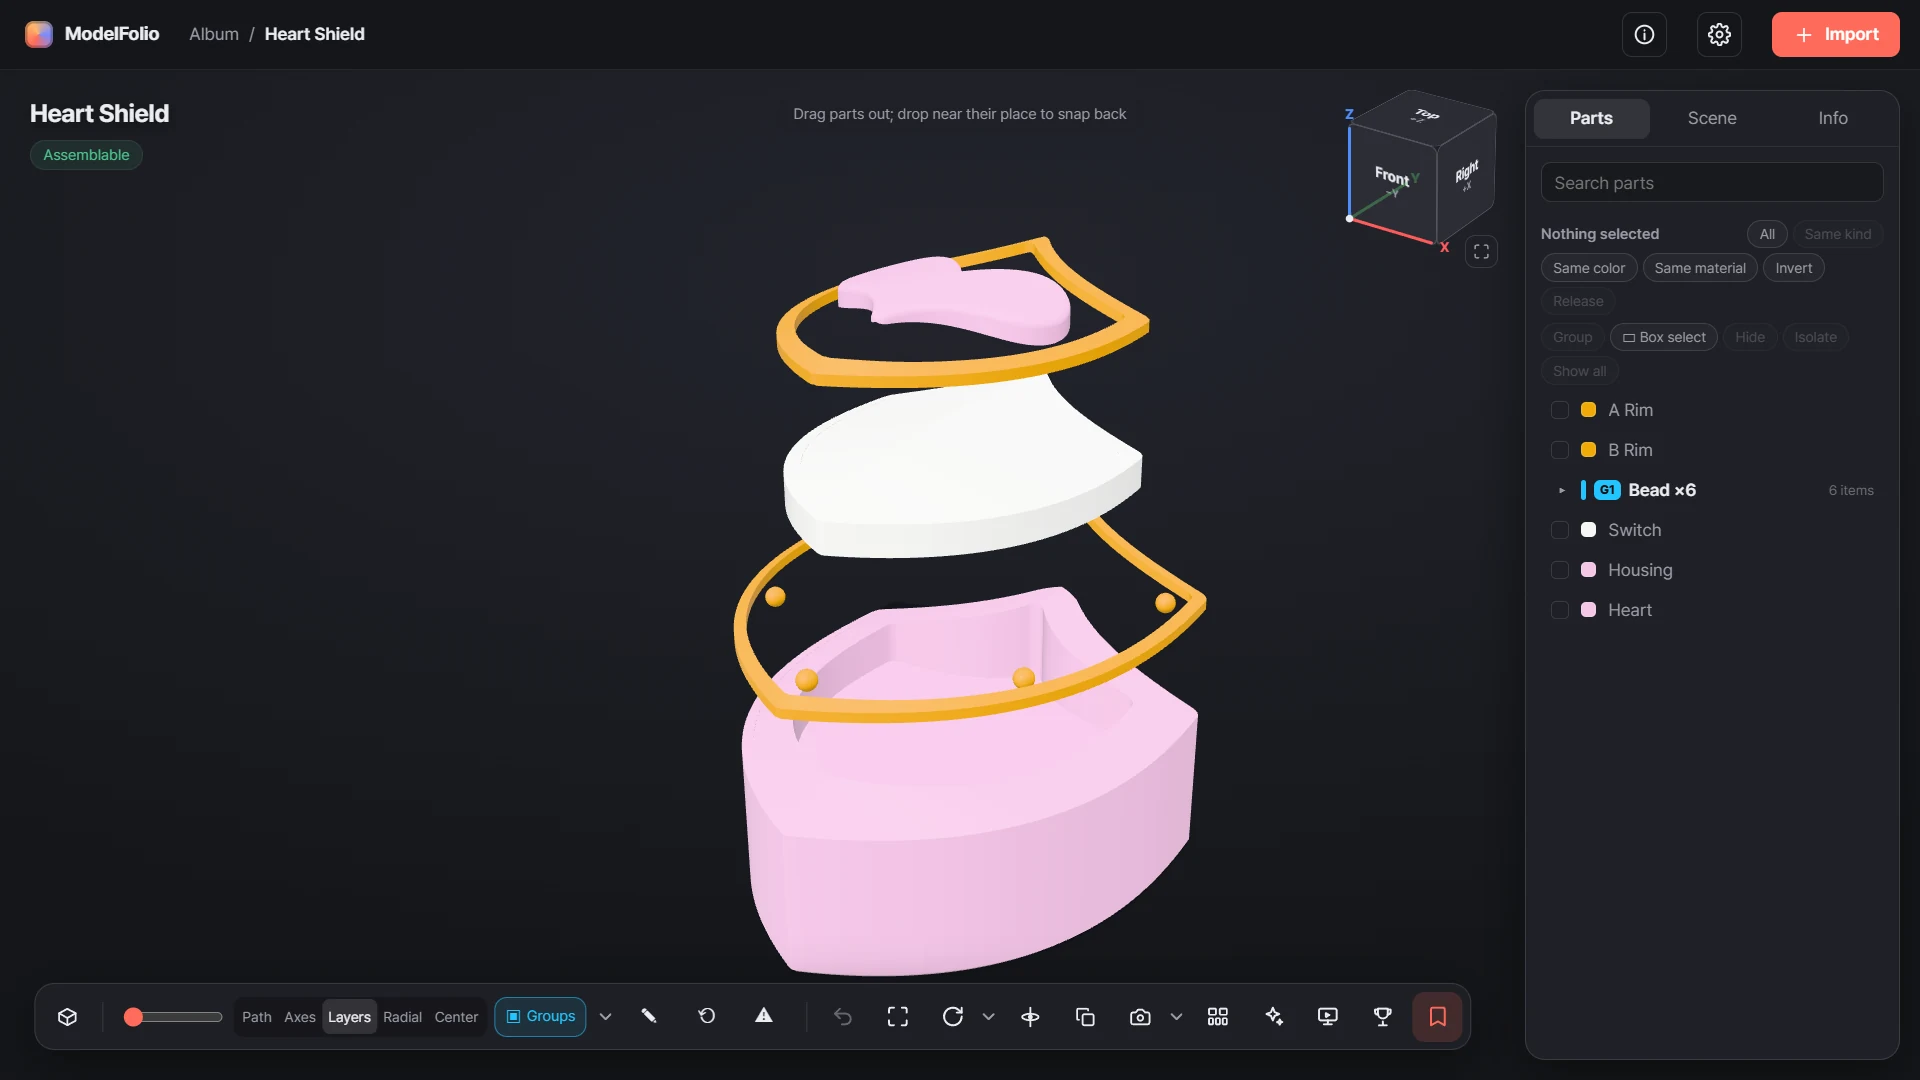Check the Switch part checkbox
Viewport: 1920px width, 1080px height.
click(x=1559, y=530)
